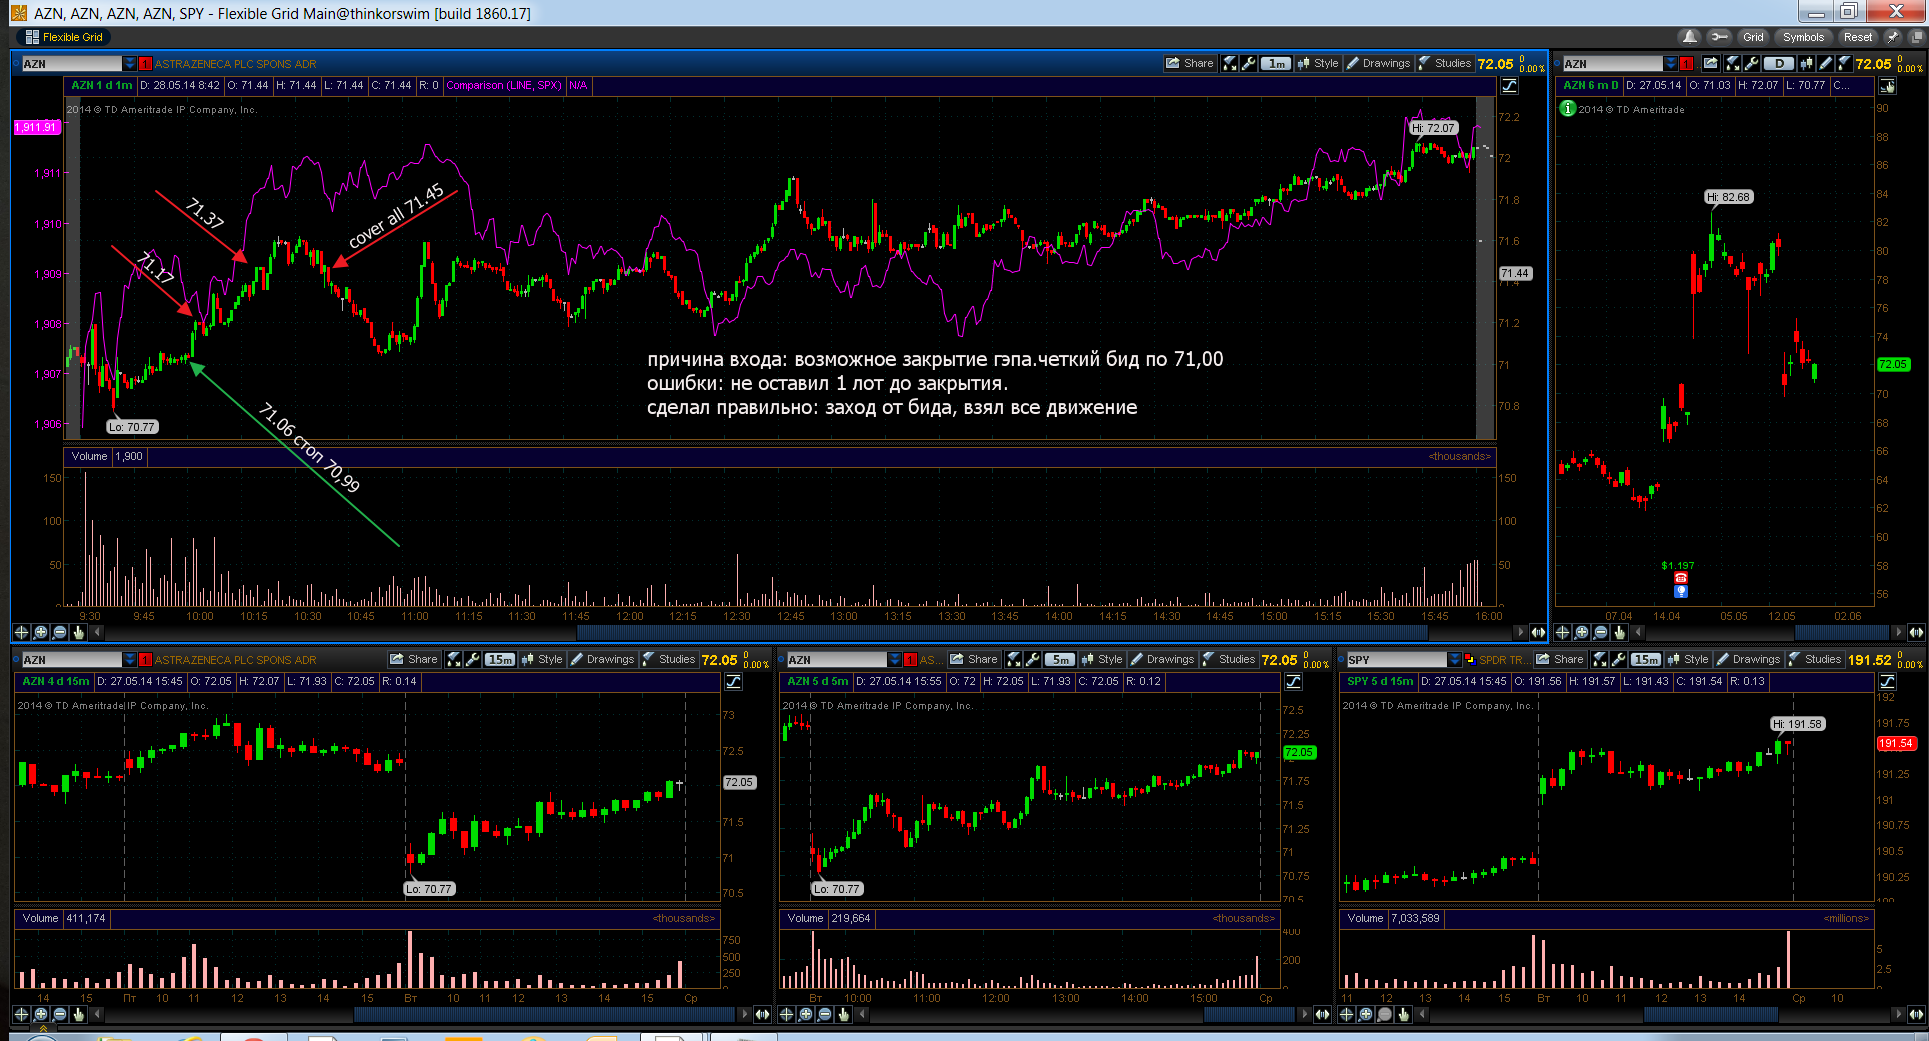This screenshot has height=1041, width=1929.
Task: Share the daily AZN chart
Action: [x=1710, y=63]
